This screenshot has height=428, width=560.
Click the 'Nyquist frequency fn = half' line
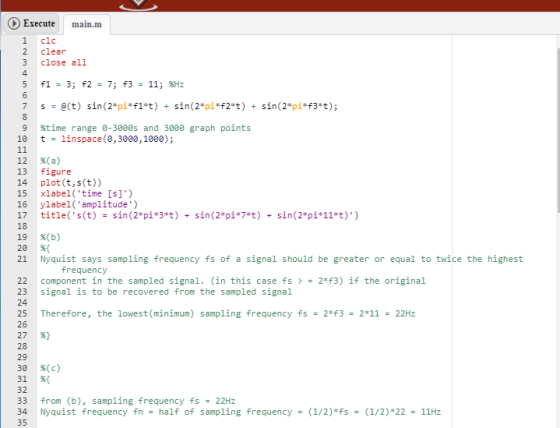click(240, 412)
